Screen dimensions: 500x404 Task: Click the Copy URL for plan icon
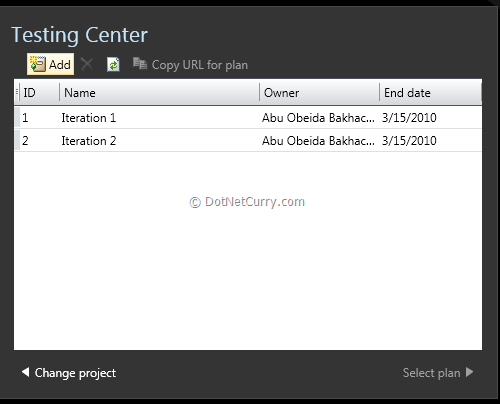(x=140, y=63)
